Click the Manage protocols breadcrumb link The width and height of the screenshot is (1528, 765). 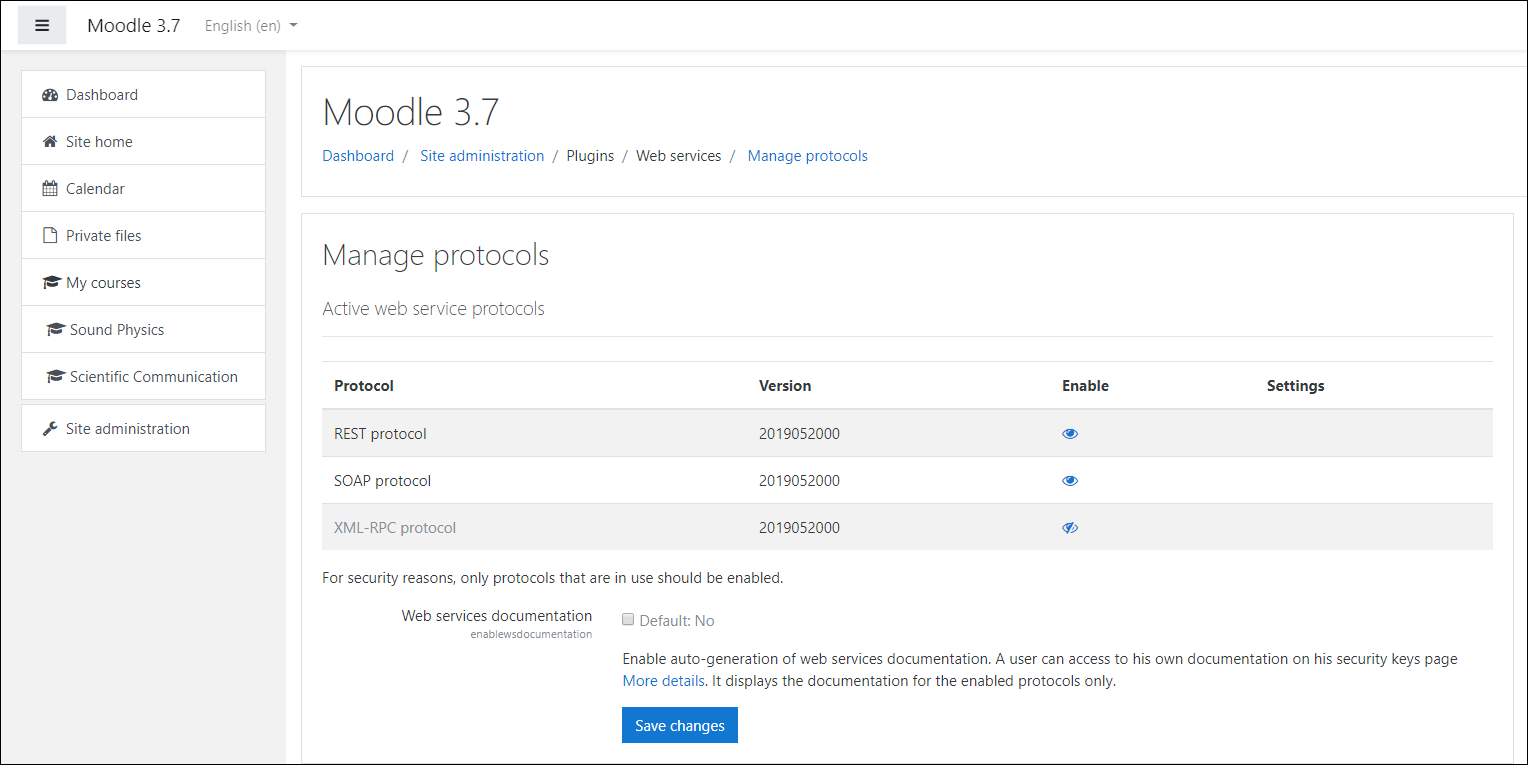pos(807,156)
